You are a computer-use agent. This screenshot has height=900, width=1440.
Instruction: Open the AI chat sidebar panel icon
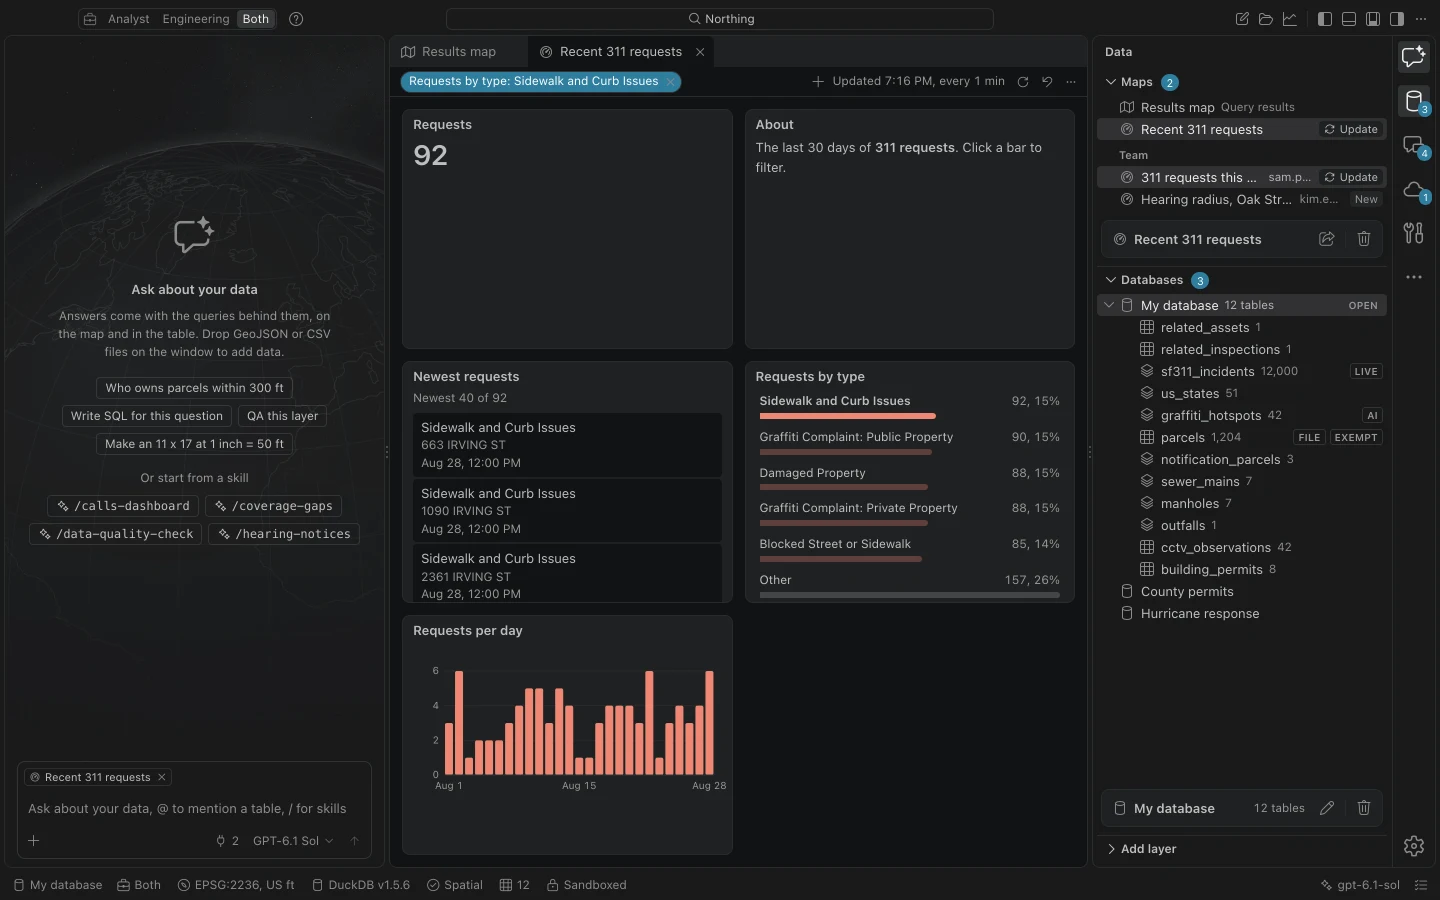click(1413, 57)
